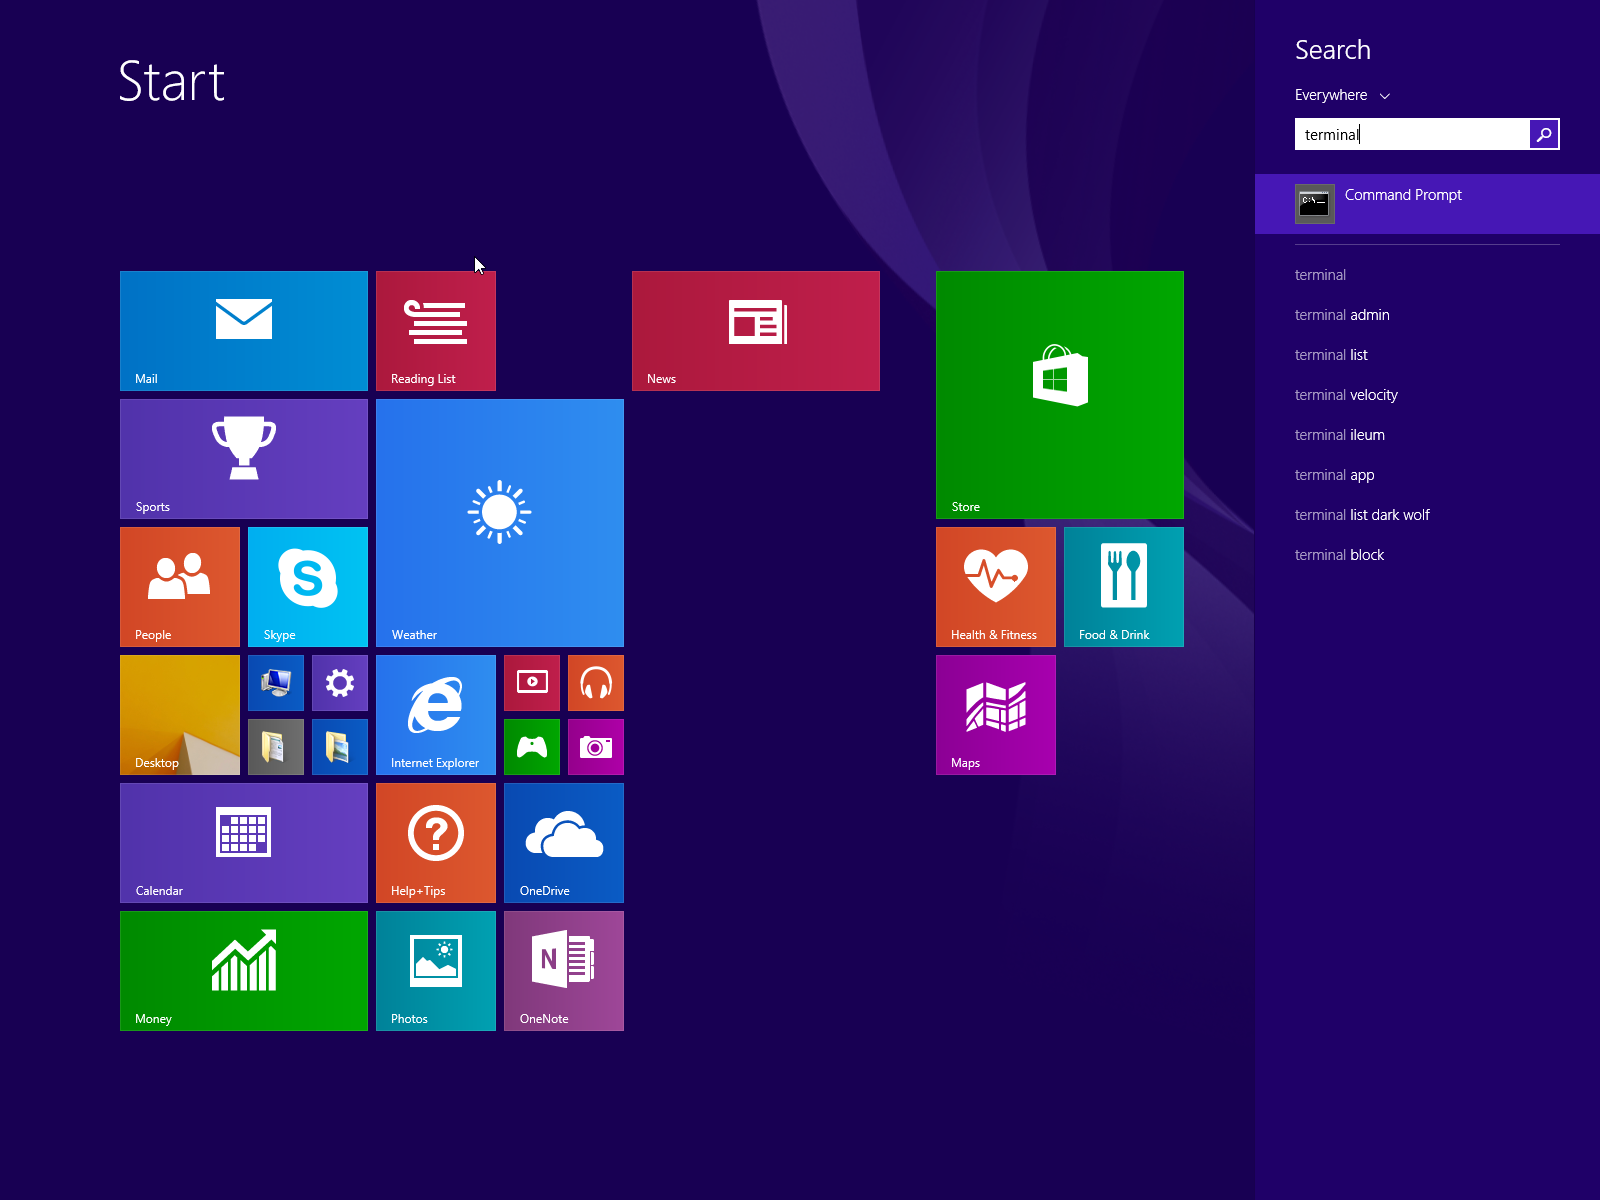Open the Maps tile
The width and height of the screenshot is (1600, 1200).
pos(995,714)
